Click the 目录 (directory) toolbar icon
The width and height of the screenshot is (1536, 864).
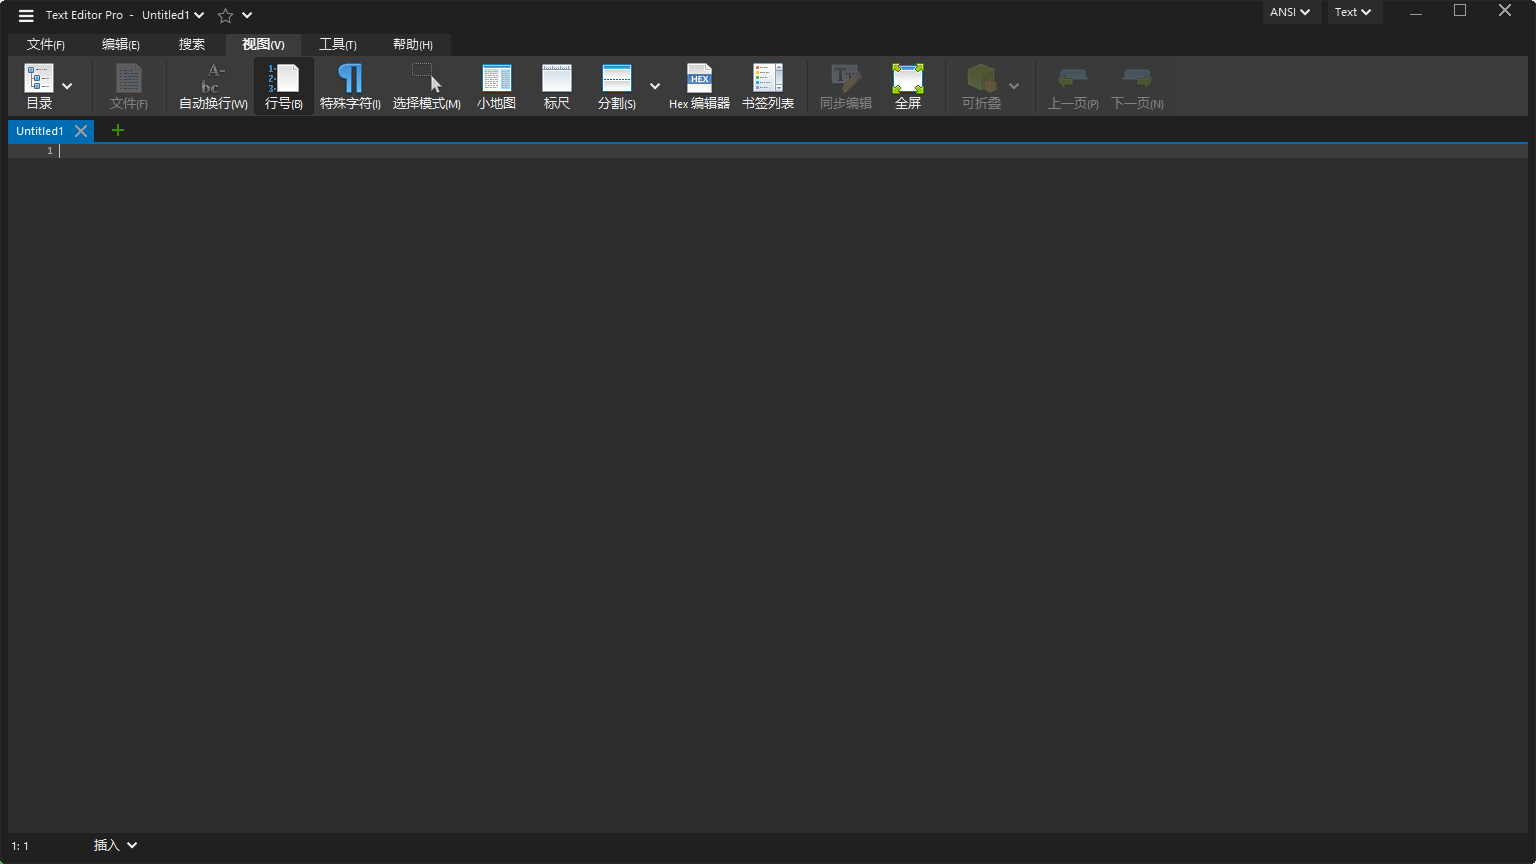39,85
